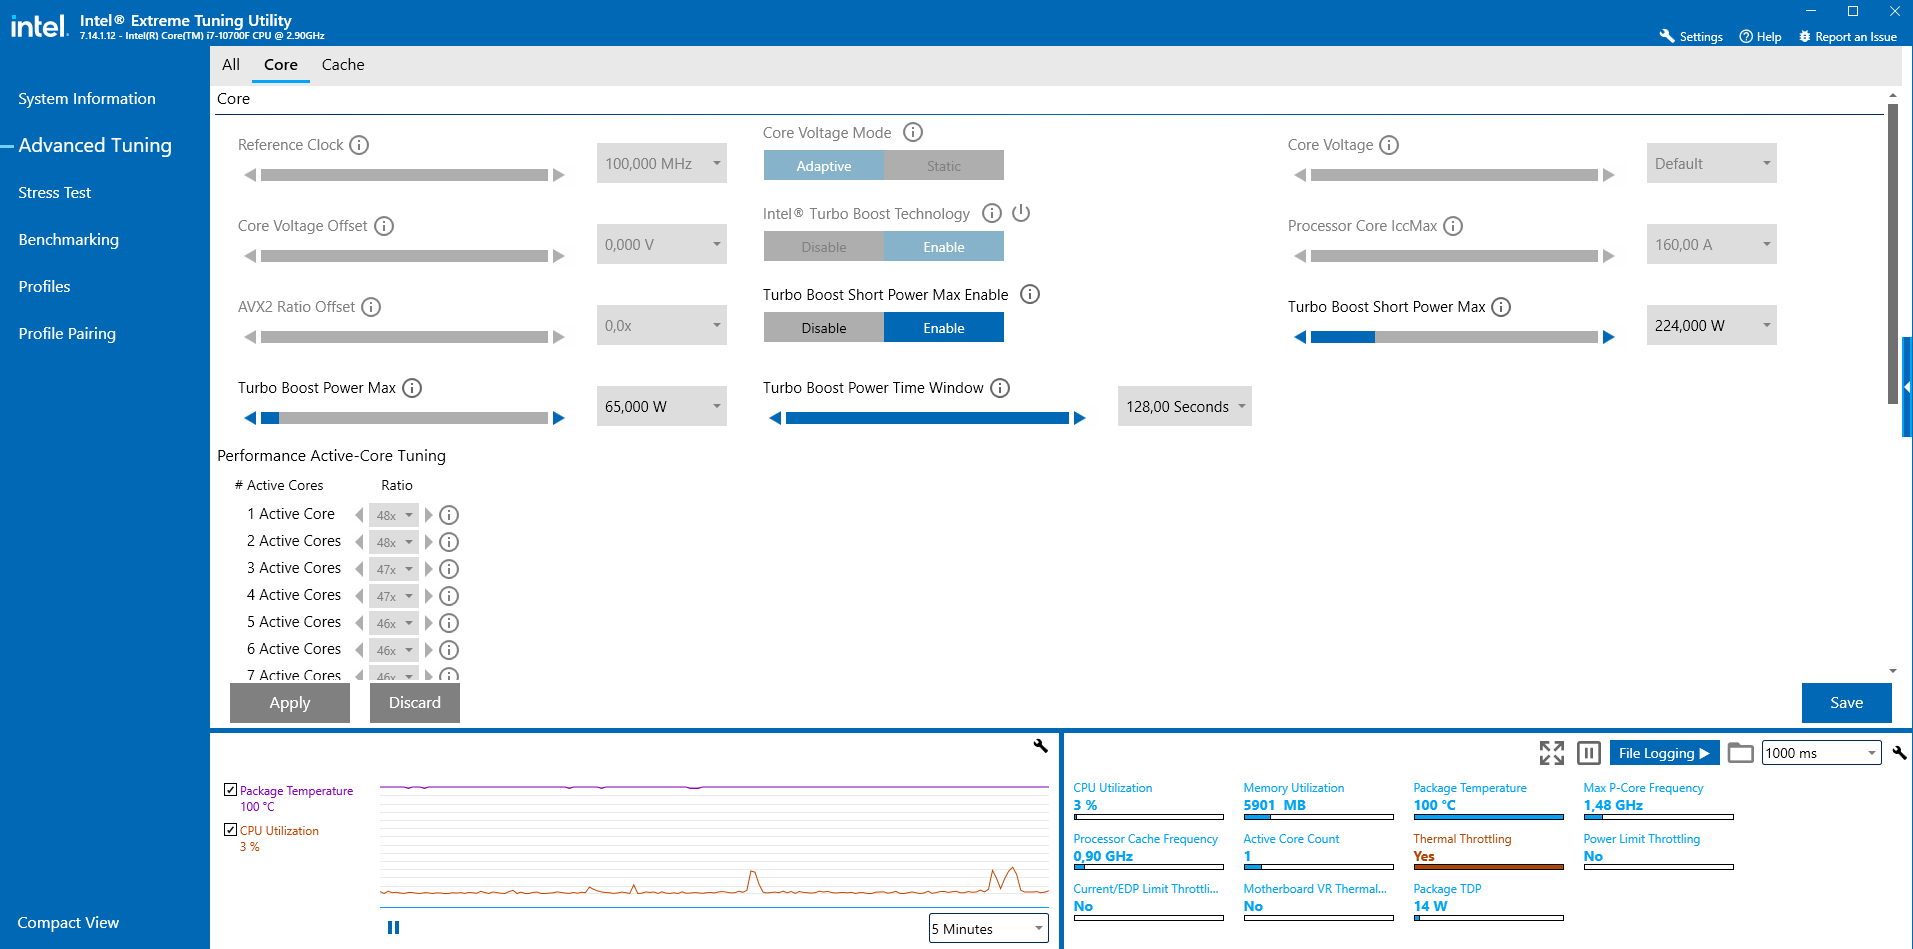Image resolution: width=1913 pixels, height=949 pixels.
Task: Open the log file folder
Action: click(1741, 753)
